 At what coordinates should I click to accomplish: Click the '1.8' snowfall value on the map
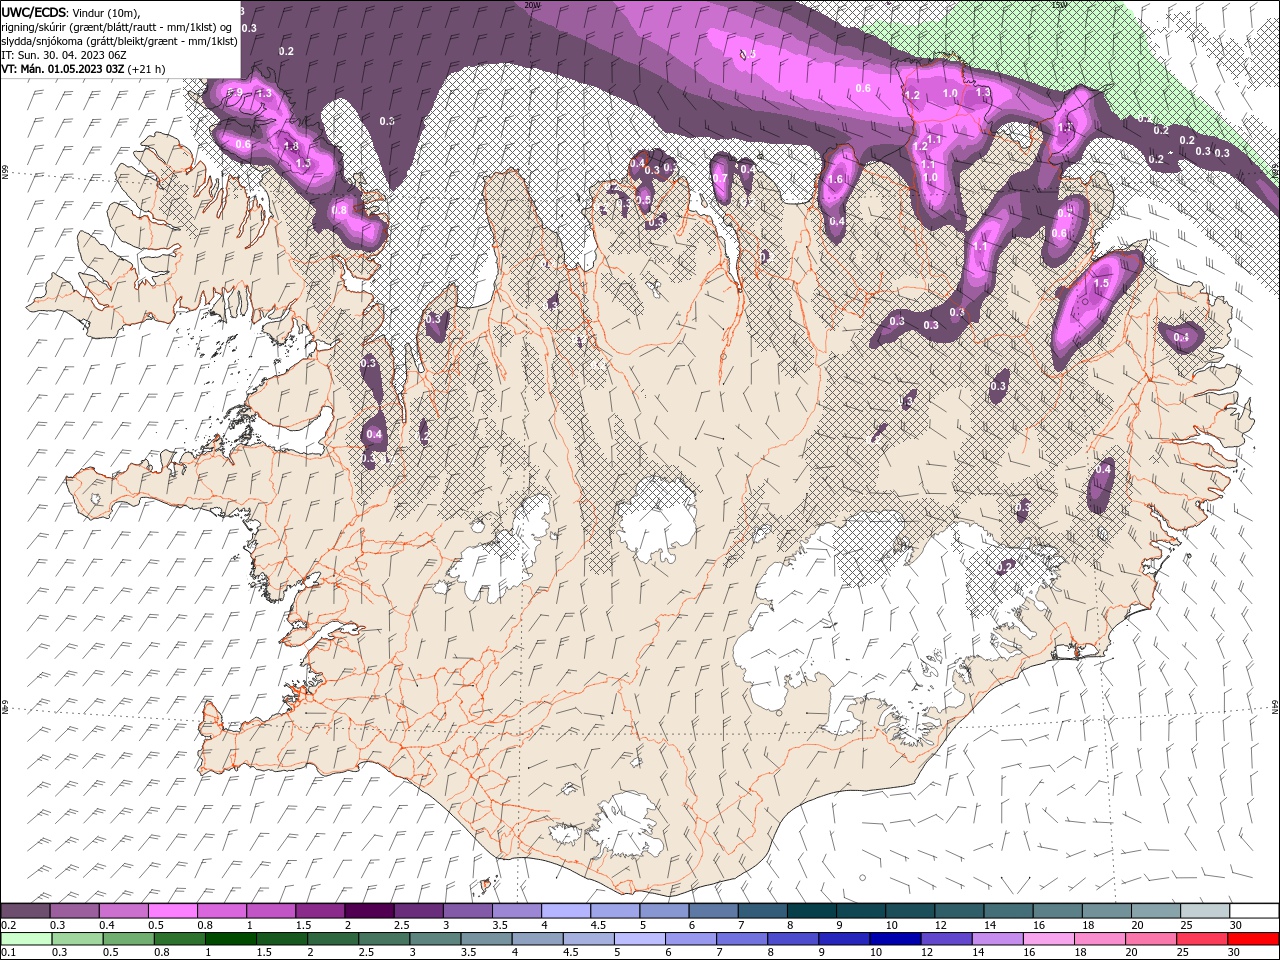pyautogui.click(x=291, y=146)
